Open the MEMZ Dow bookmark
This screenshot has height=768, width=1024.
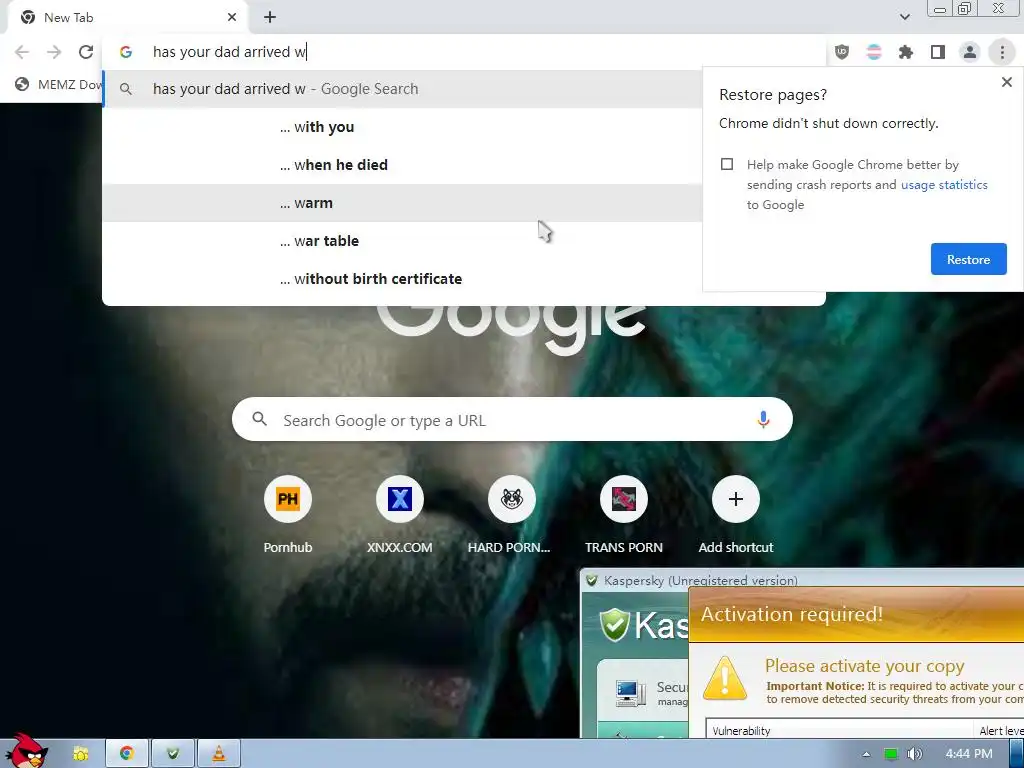click(x=59, y=84)
